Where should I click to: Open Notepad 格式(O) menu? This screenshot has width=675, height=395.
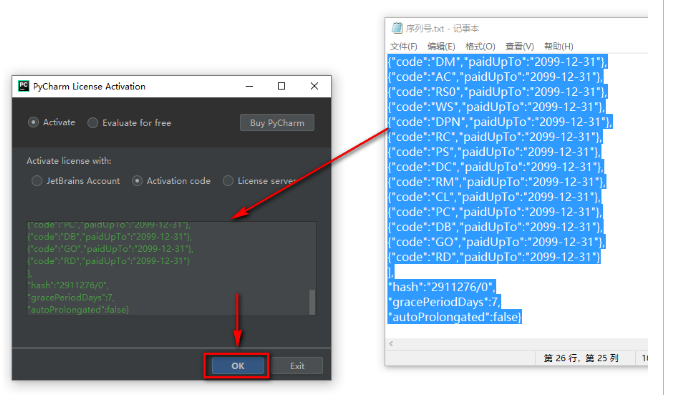[x=480, y=46]
